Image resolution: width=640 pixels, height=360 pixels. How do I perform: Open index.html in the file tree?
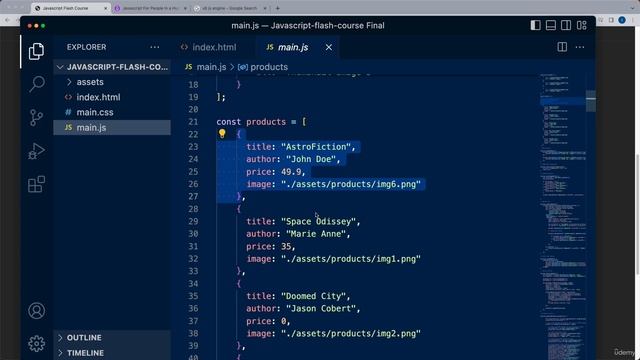point(112,97)
